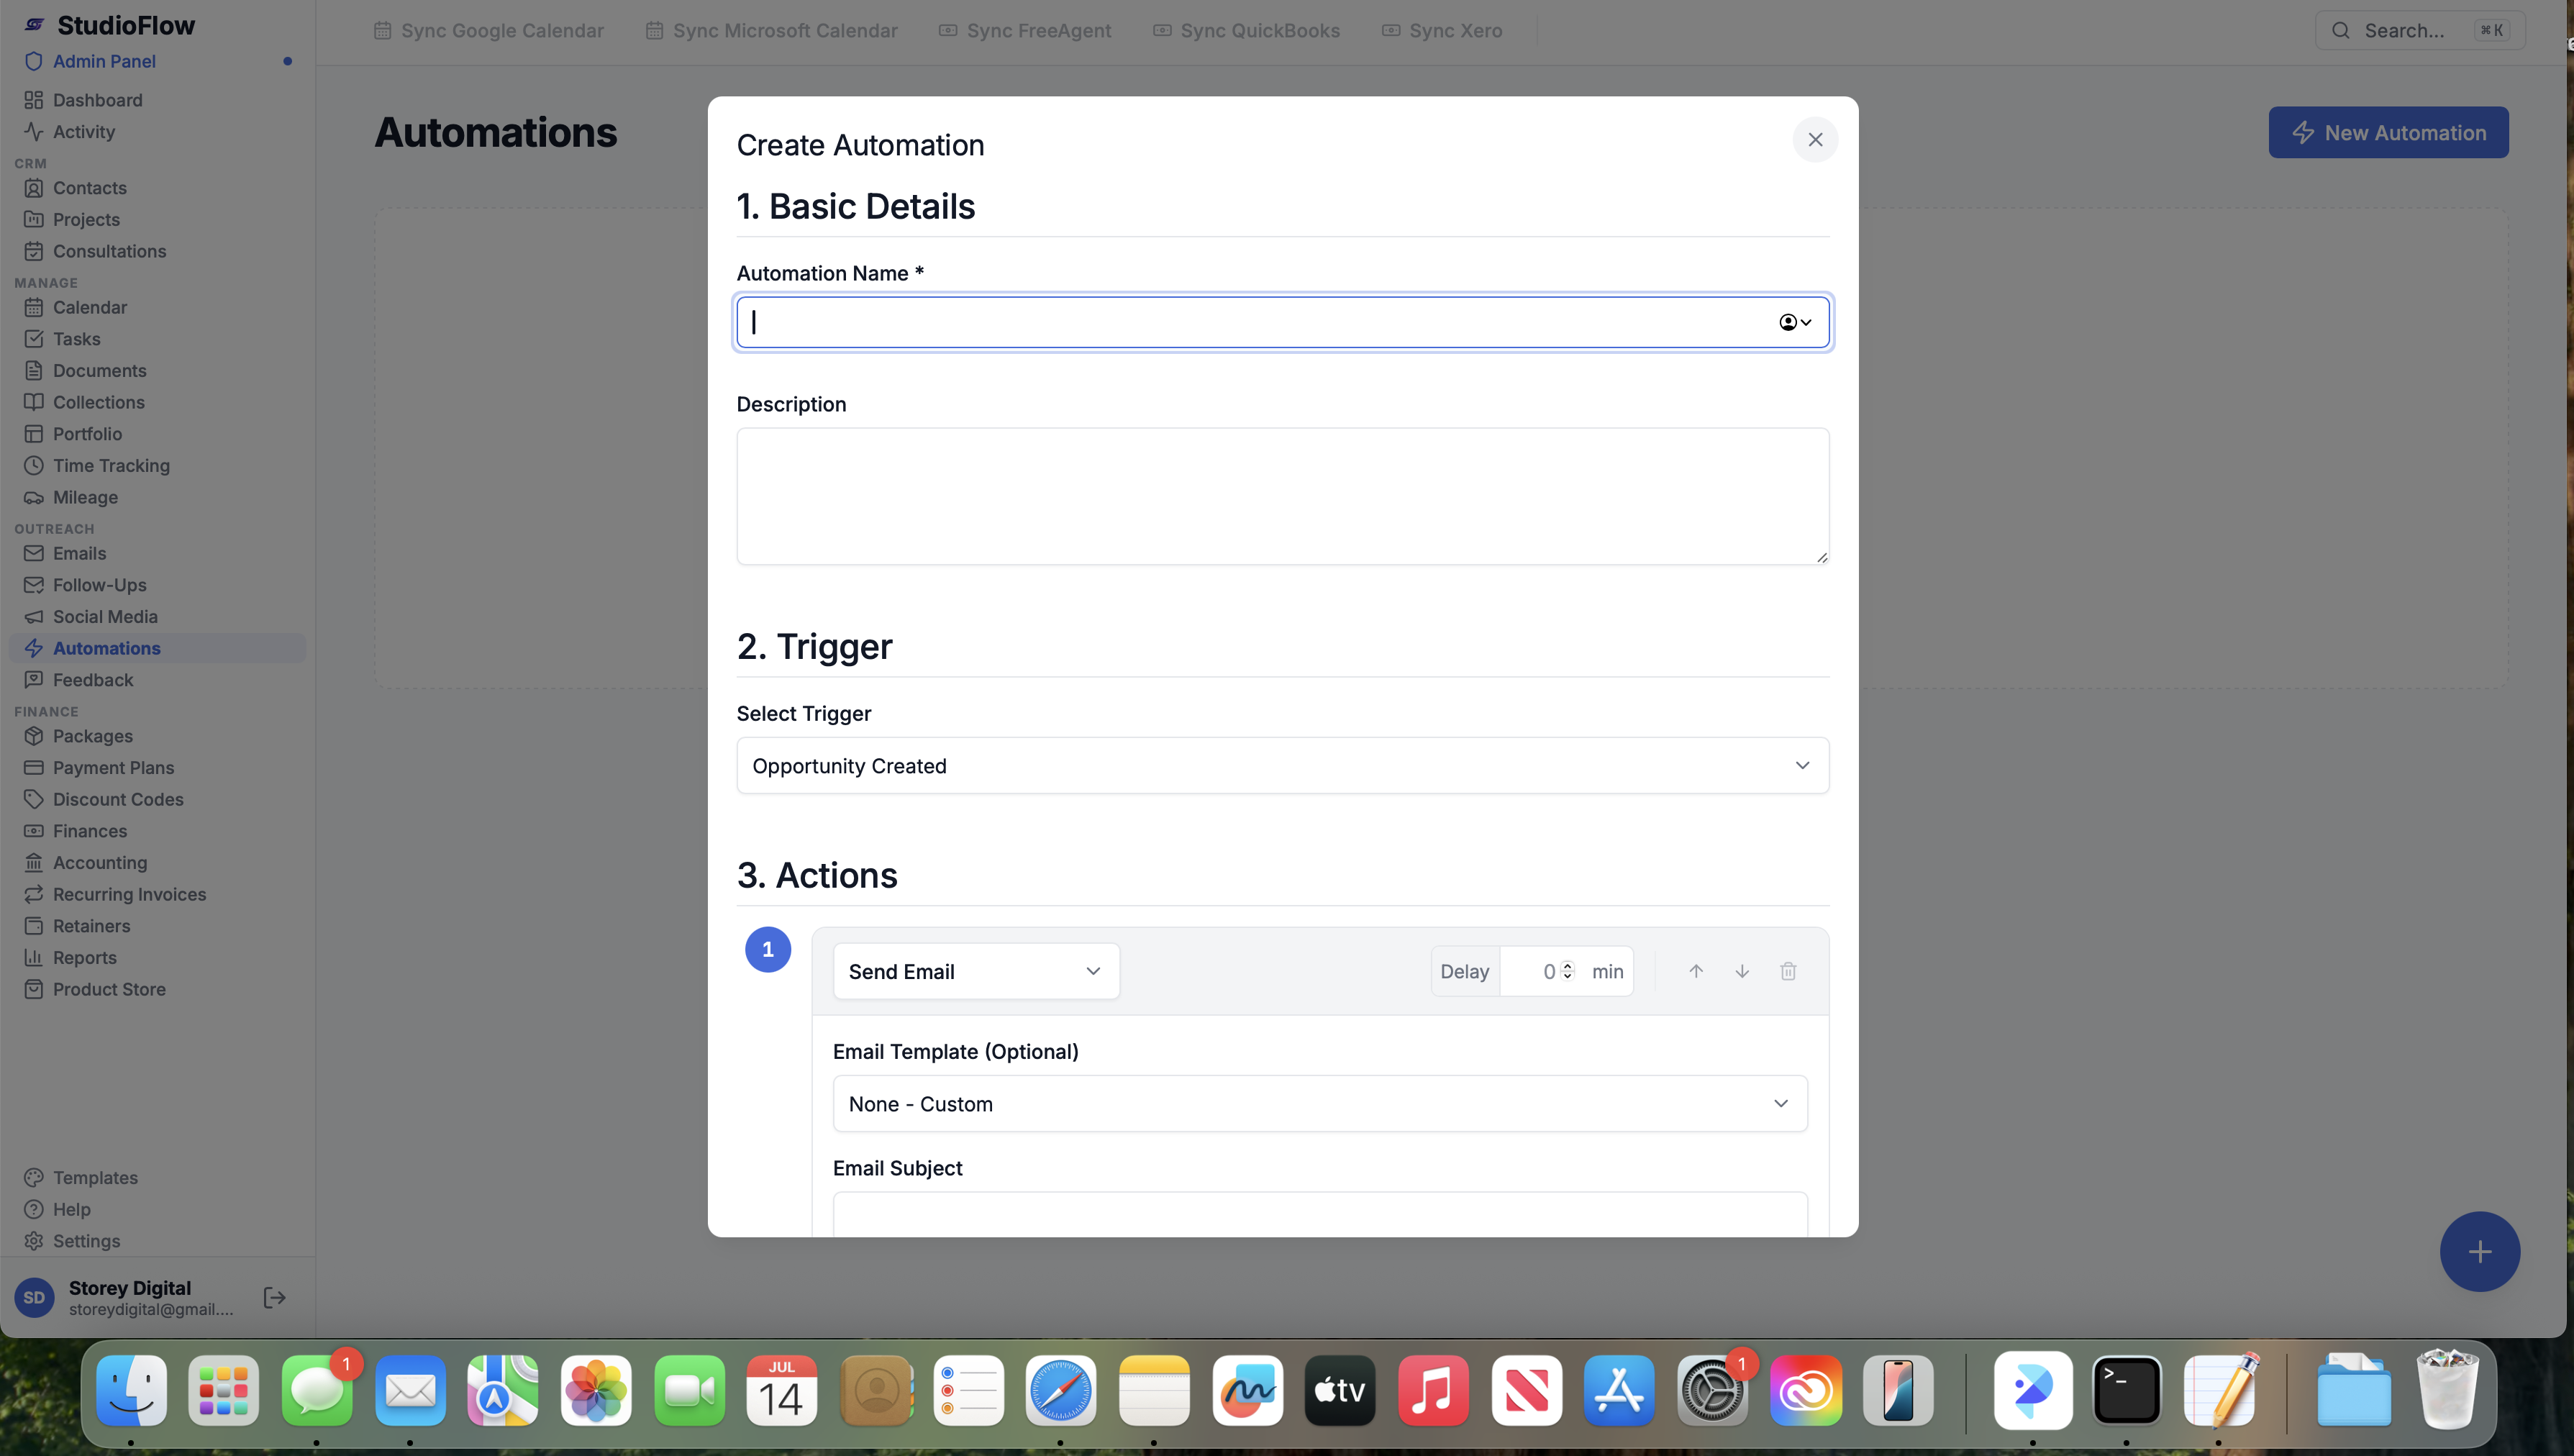Click the Discount Codes tag icon
Image resolution: width=2574 pixels, height=1456 pixels.
coord(34,799)
